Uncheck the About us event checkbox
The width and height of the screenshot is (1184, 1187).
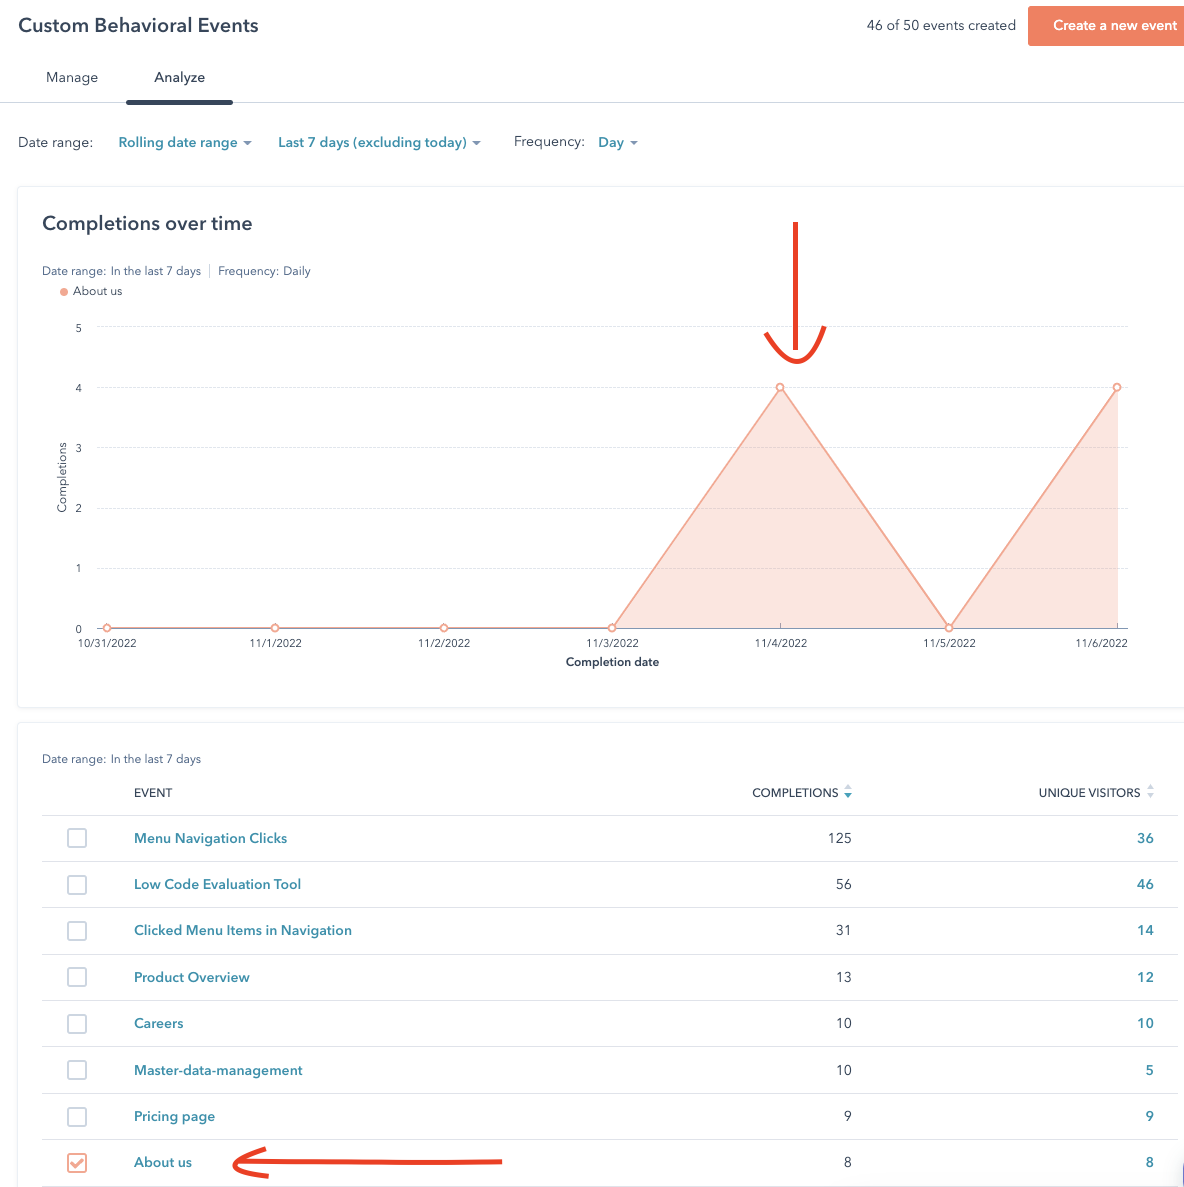click(77, 1162)
